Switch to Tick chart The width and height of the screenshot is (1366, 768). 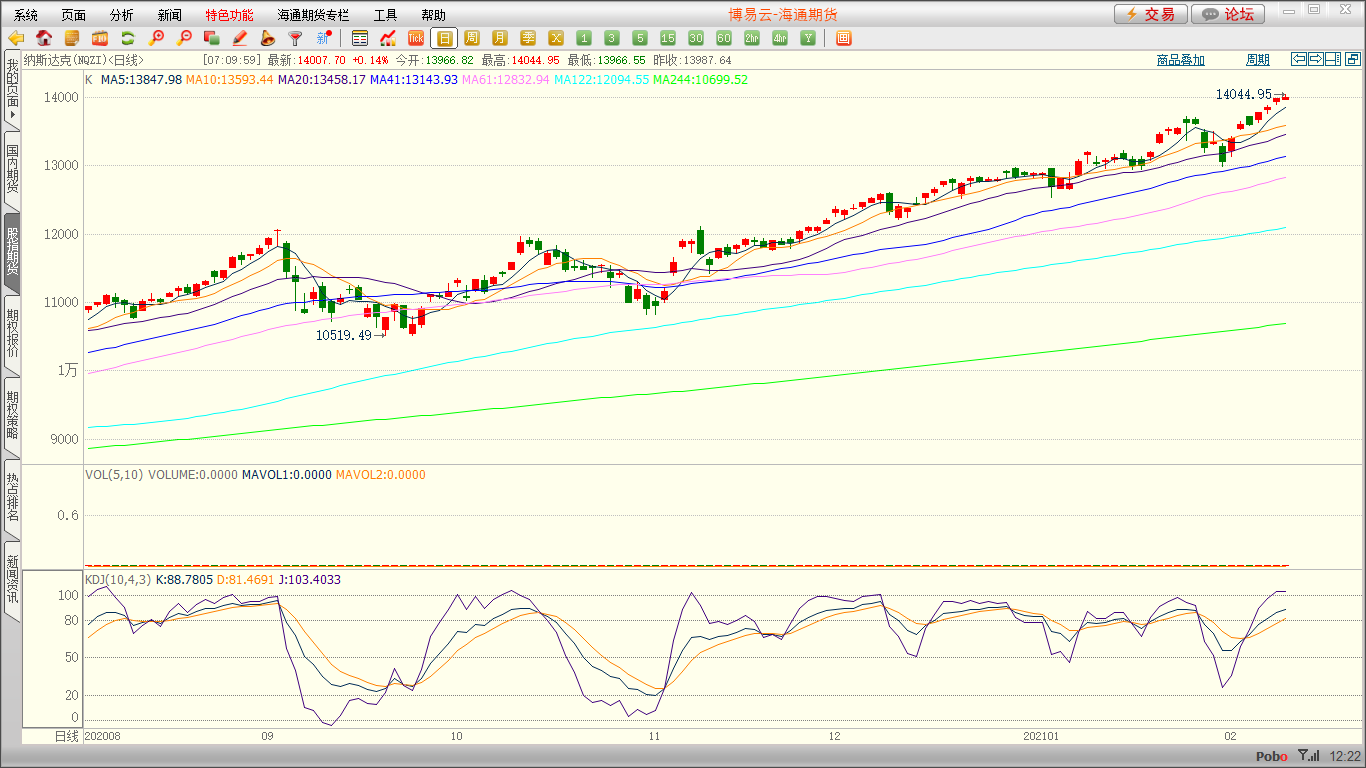[416, 38]
